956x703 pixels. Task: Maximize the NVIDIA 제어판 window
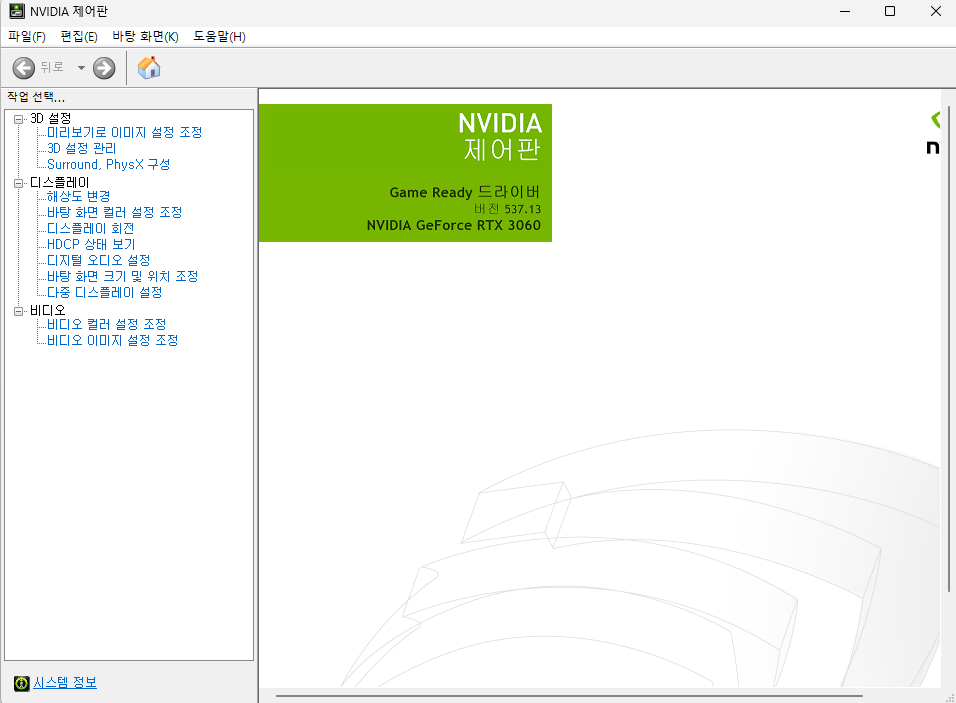pyautogui.click(x=890, y=12)
